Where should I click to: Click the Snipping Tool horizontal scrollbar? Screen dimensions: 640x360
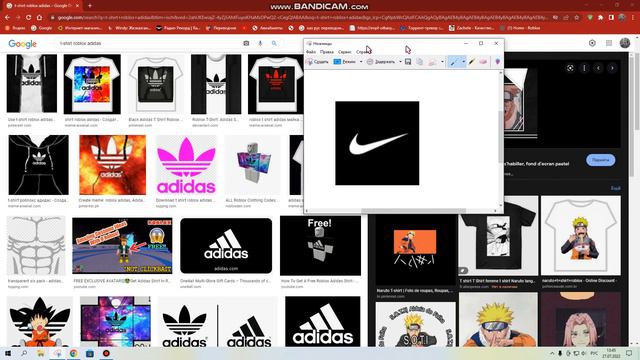pos(413,211)
